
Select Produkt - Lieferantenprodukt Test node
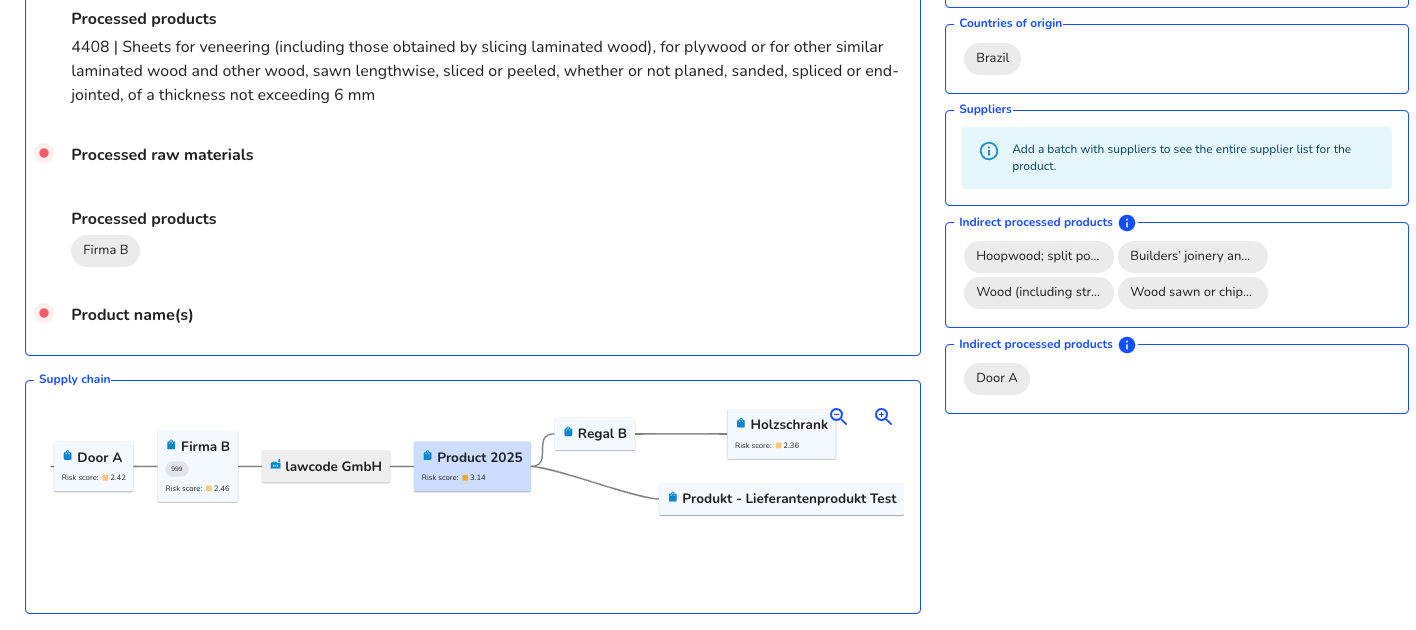pyautogui.click(x=781, y=498)
